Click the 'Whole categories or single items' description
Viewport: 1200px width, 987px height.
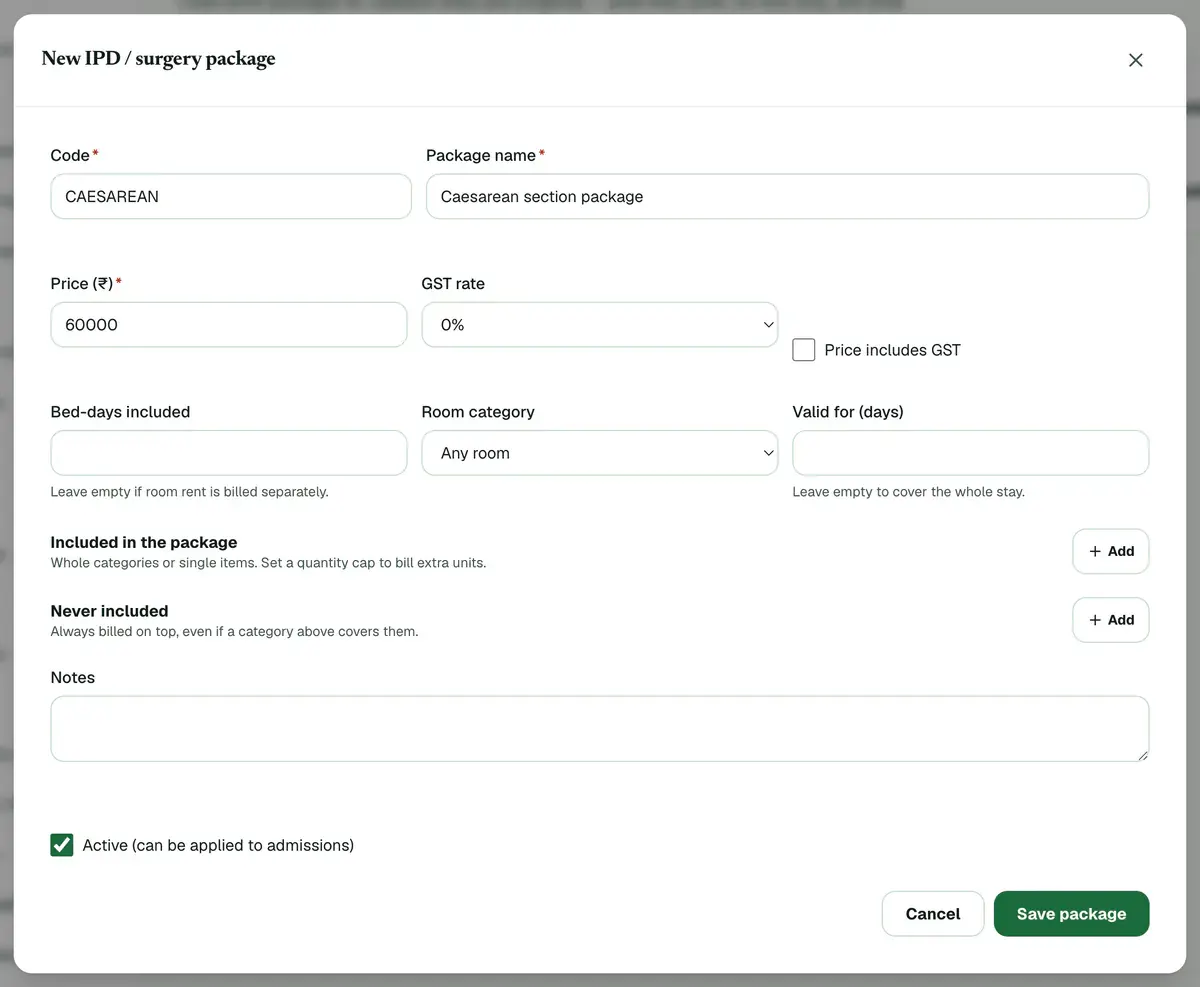269,563
